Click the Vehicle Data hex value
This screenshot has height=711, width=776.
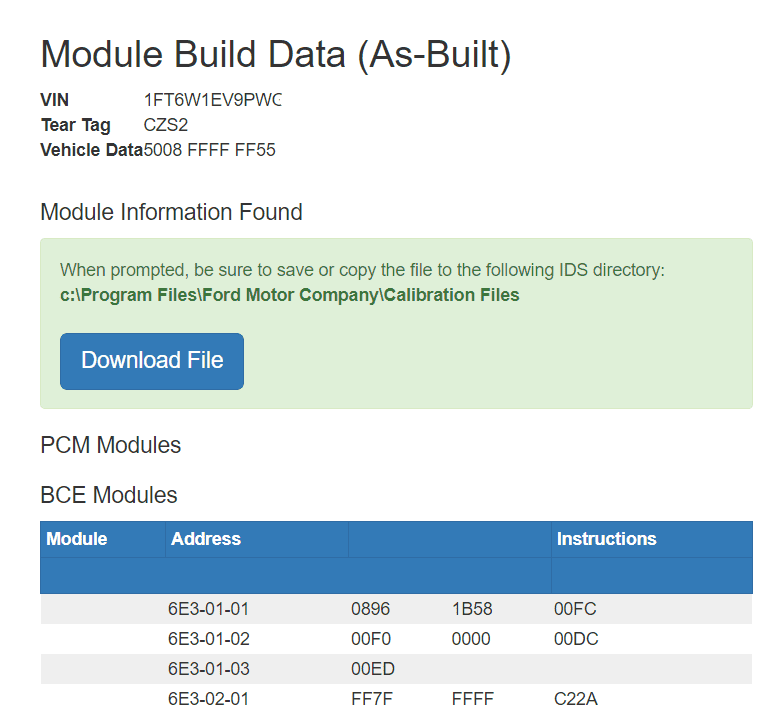(210, 150)
